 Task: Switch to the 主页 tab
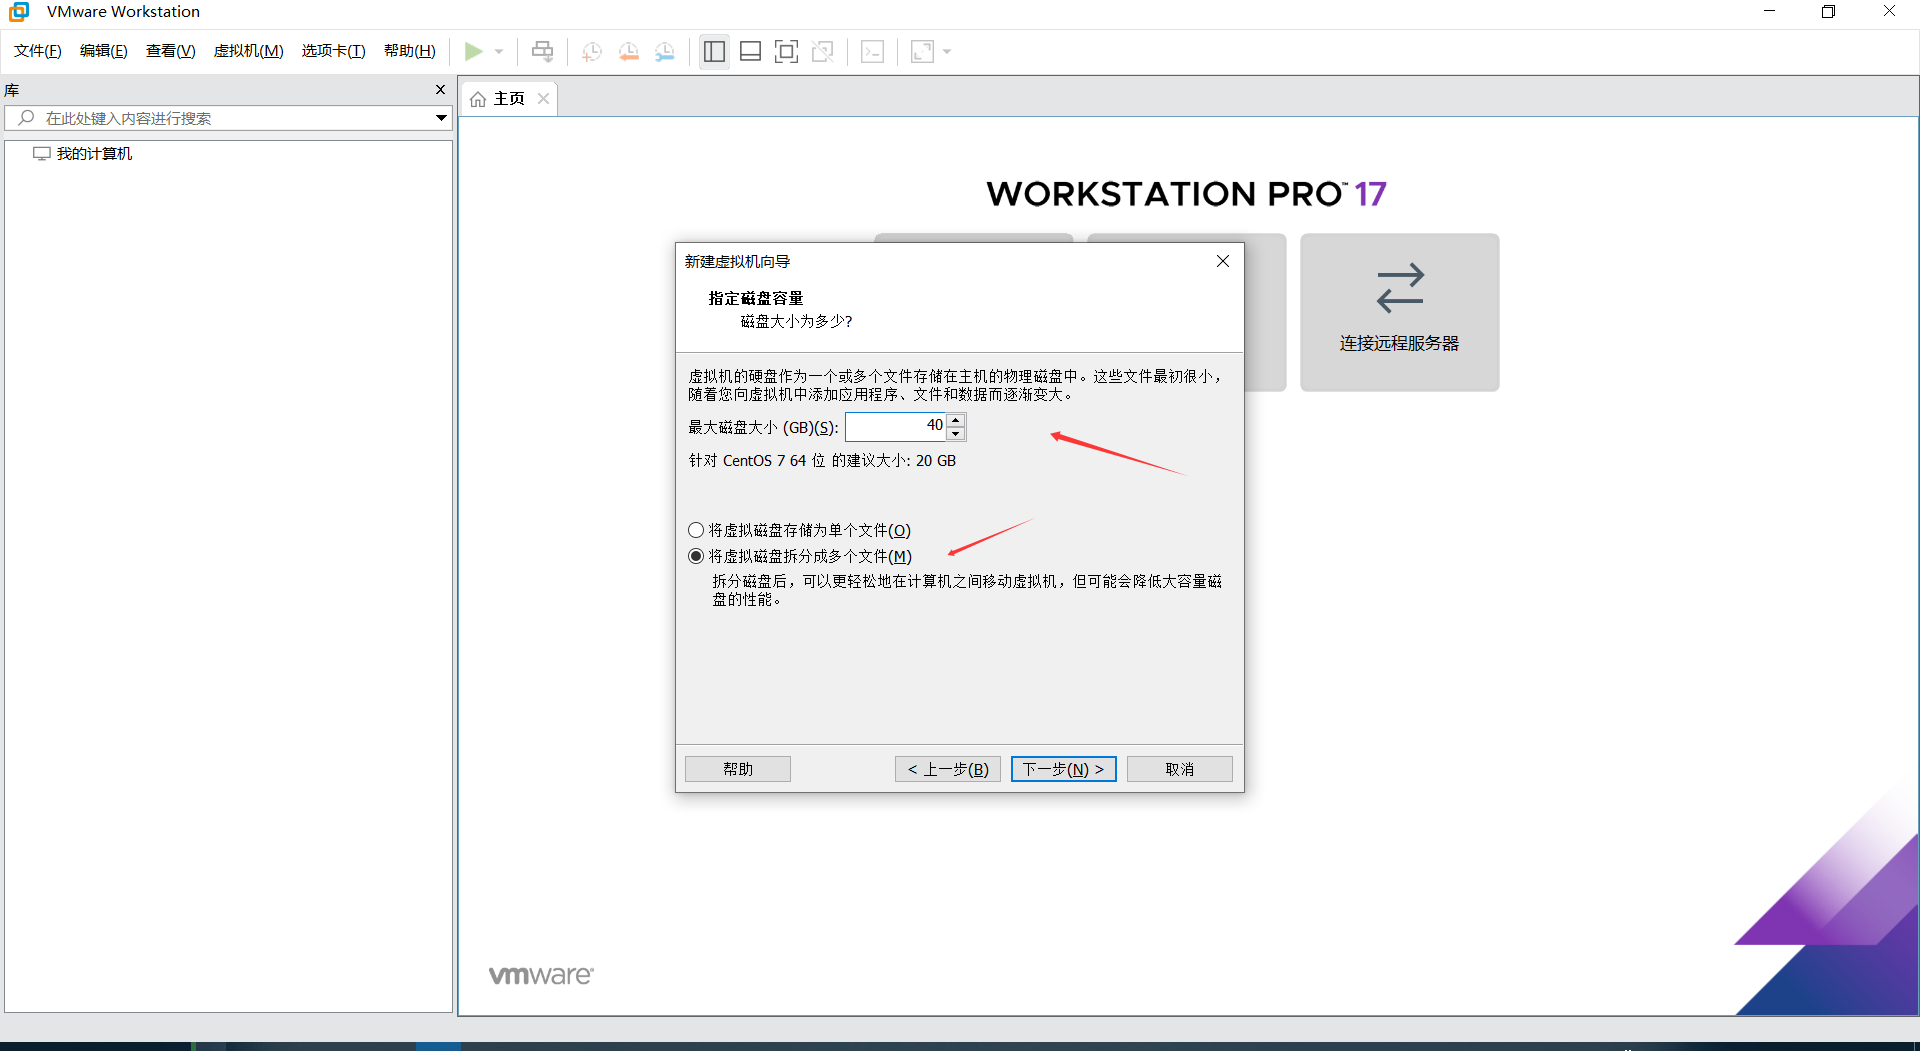[x=509, y=99]
